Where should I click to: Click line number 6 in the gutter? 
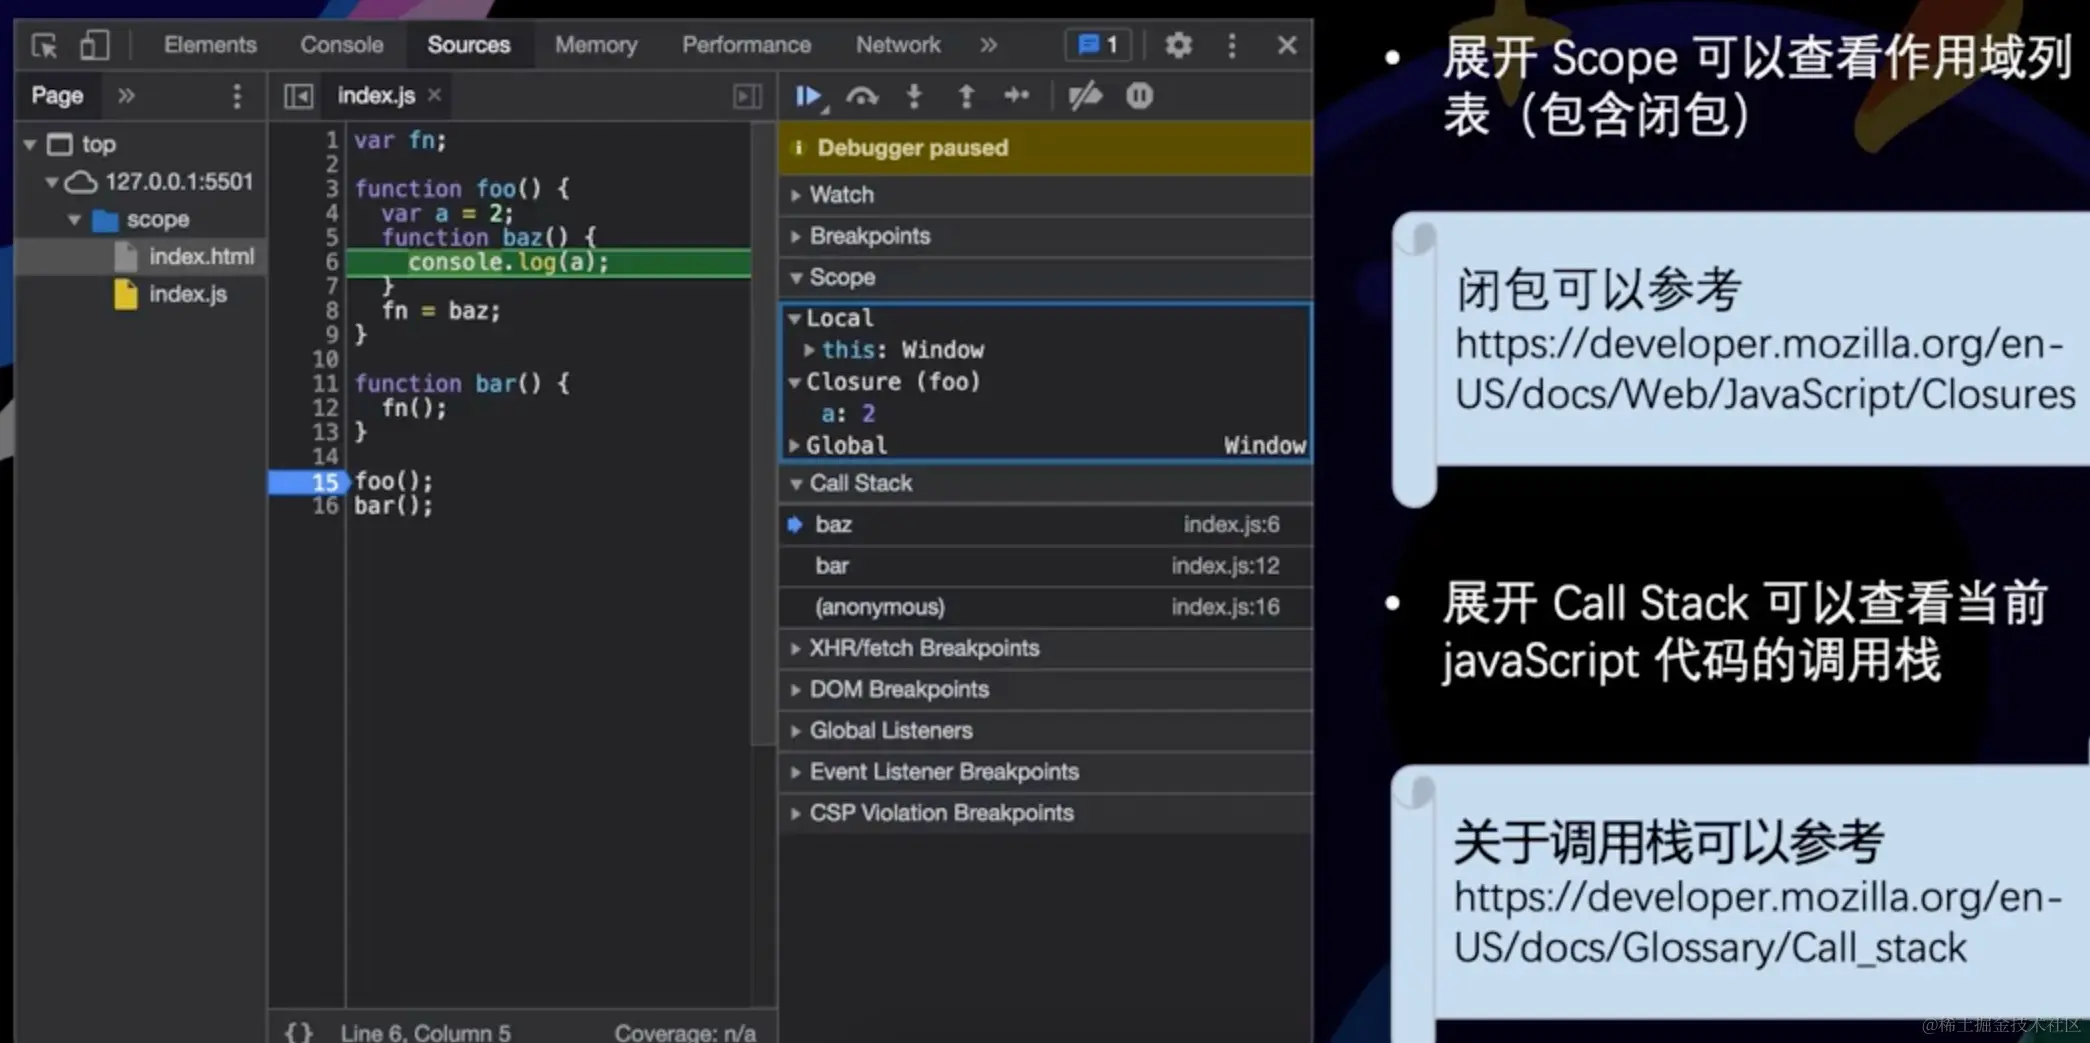tap(332, 262)
